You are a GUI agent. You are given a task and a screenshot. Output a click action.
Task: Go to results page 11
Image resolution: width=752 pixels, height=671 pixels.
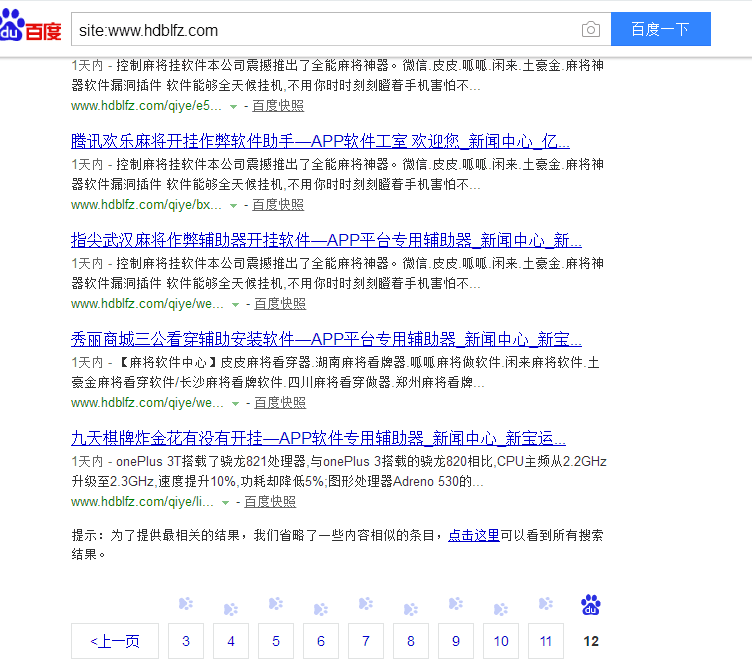[x=546, y=641]
